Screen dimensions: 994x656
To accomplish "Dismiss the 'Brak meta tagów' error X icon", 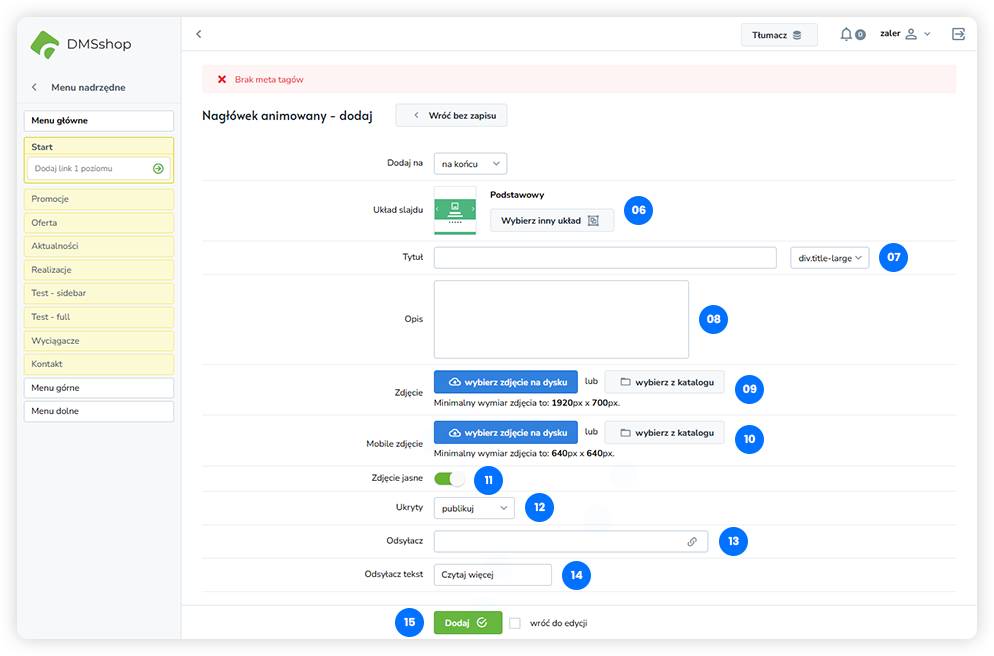I will coord(221,79).
